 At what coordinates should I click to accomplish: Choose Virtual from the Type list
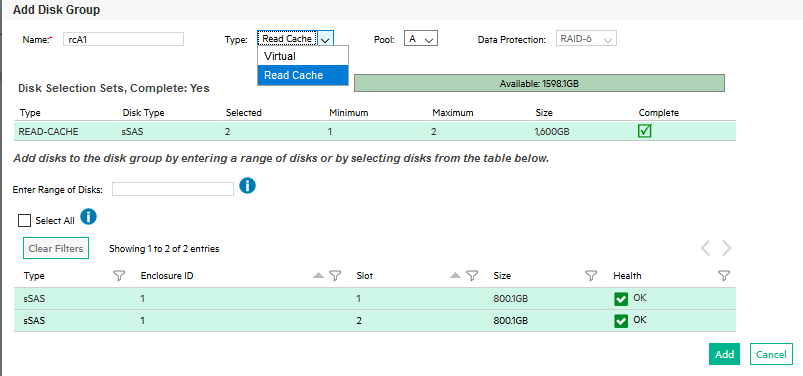coord(303,56)
